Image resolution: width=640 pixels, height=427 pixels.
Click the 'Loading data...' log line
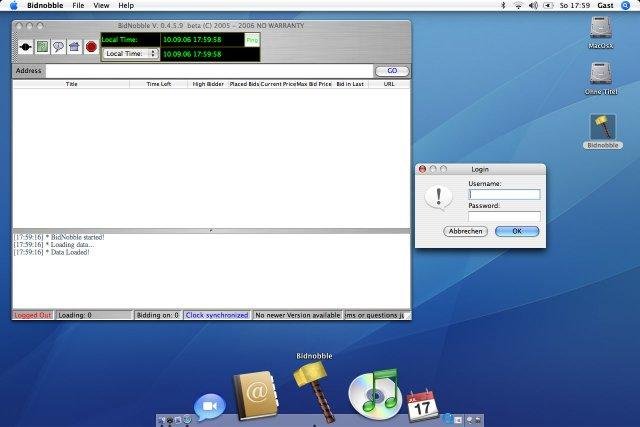coord(53,245)
